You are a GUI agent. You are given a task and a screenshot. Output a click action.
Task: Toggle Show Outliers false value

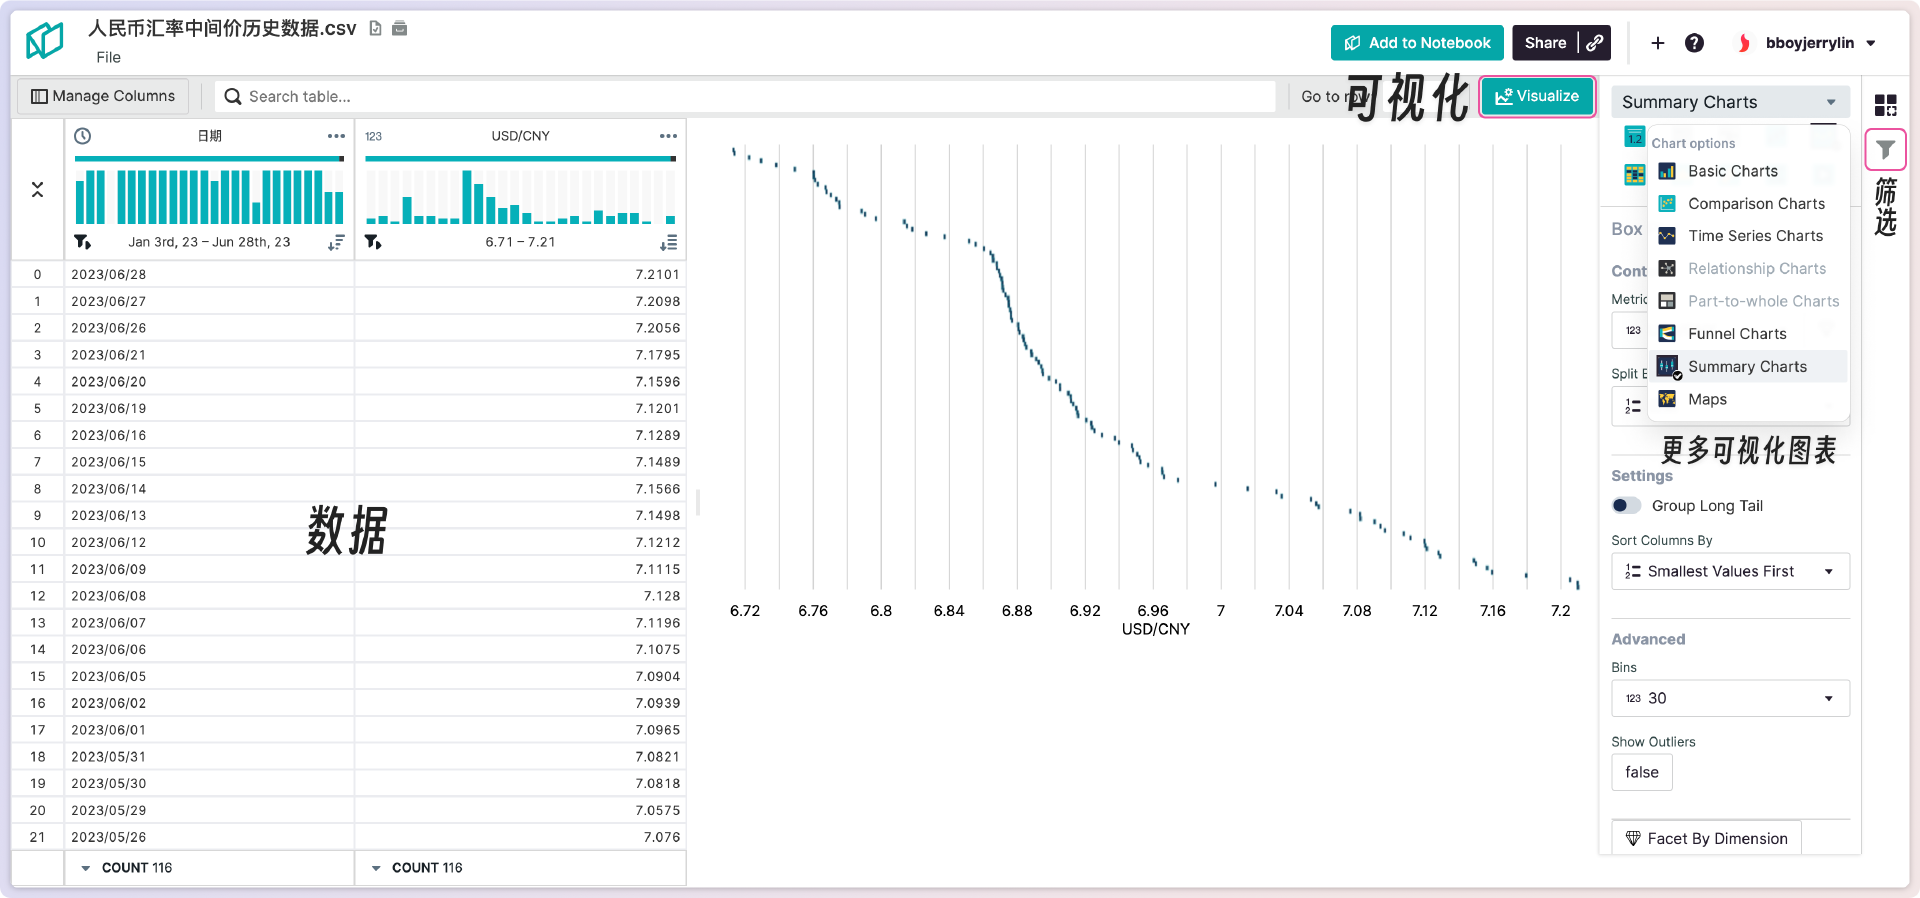[1642, 772]
